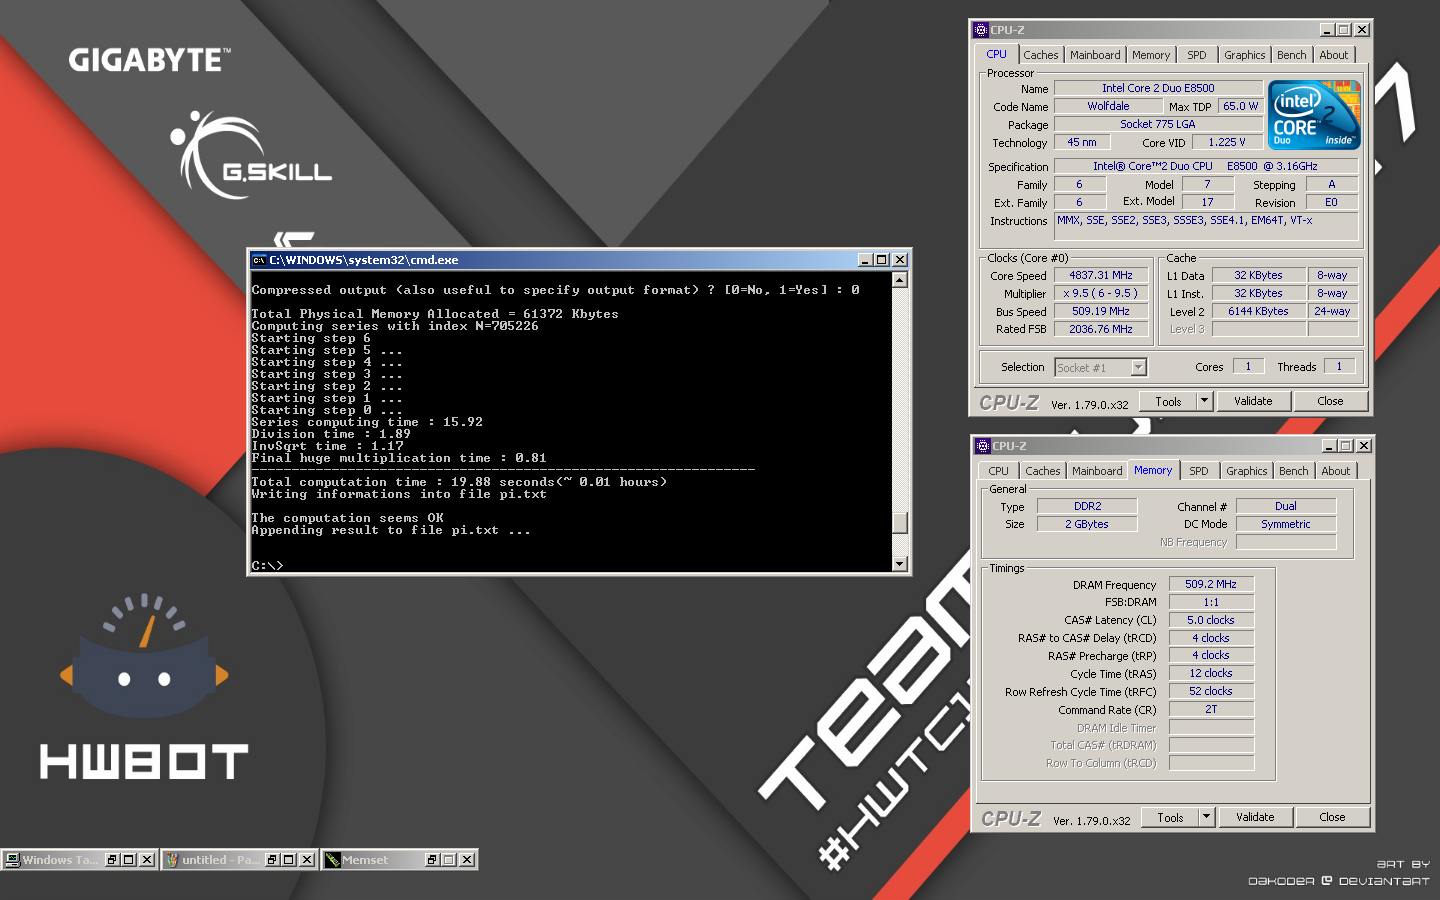Viewport: 1440px width, 900px height.
Task: Open the Bench tab in the upper CPU-Z window
Action: (x=1291, y=55)
